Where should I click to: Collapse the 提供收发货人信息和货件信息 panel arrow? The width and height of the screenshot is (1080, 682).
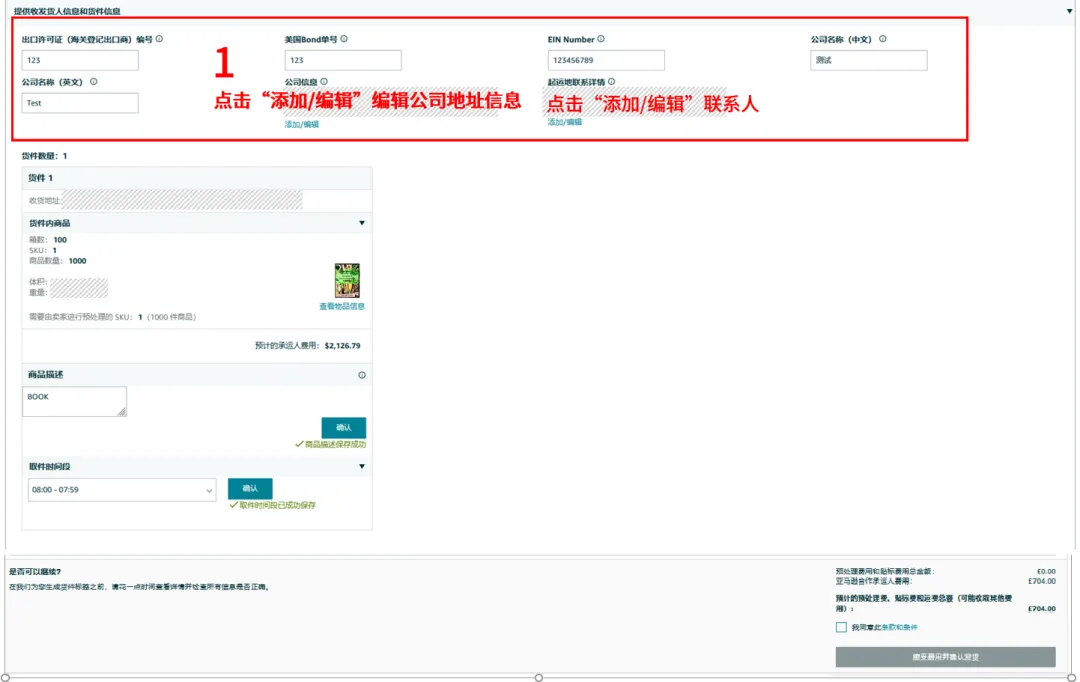(x=1070, y=10)
